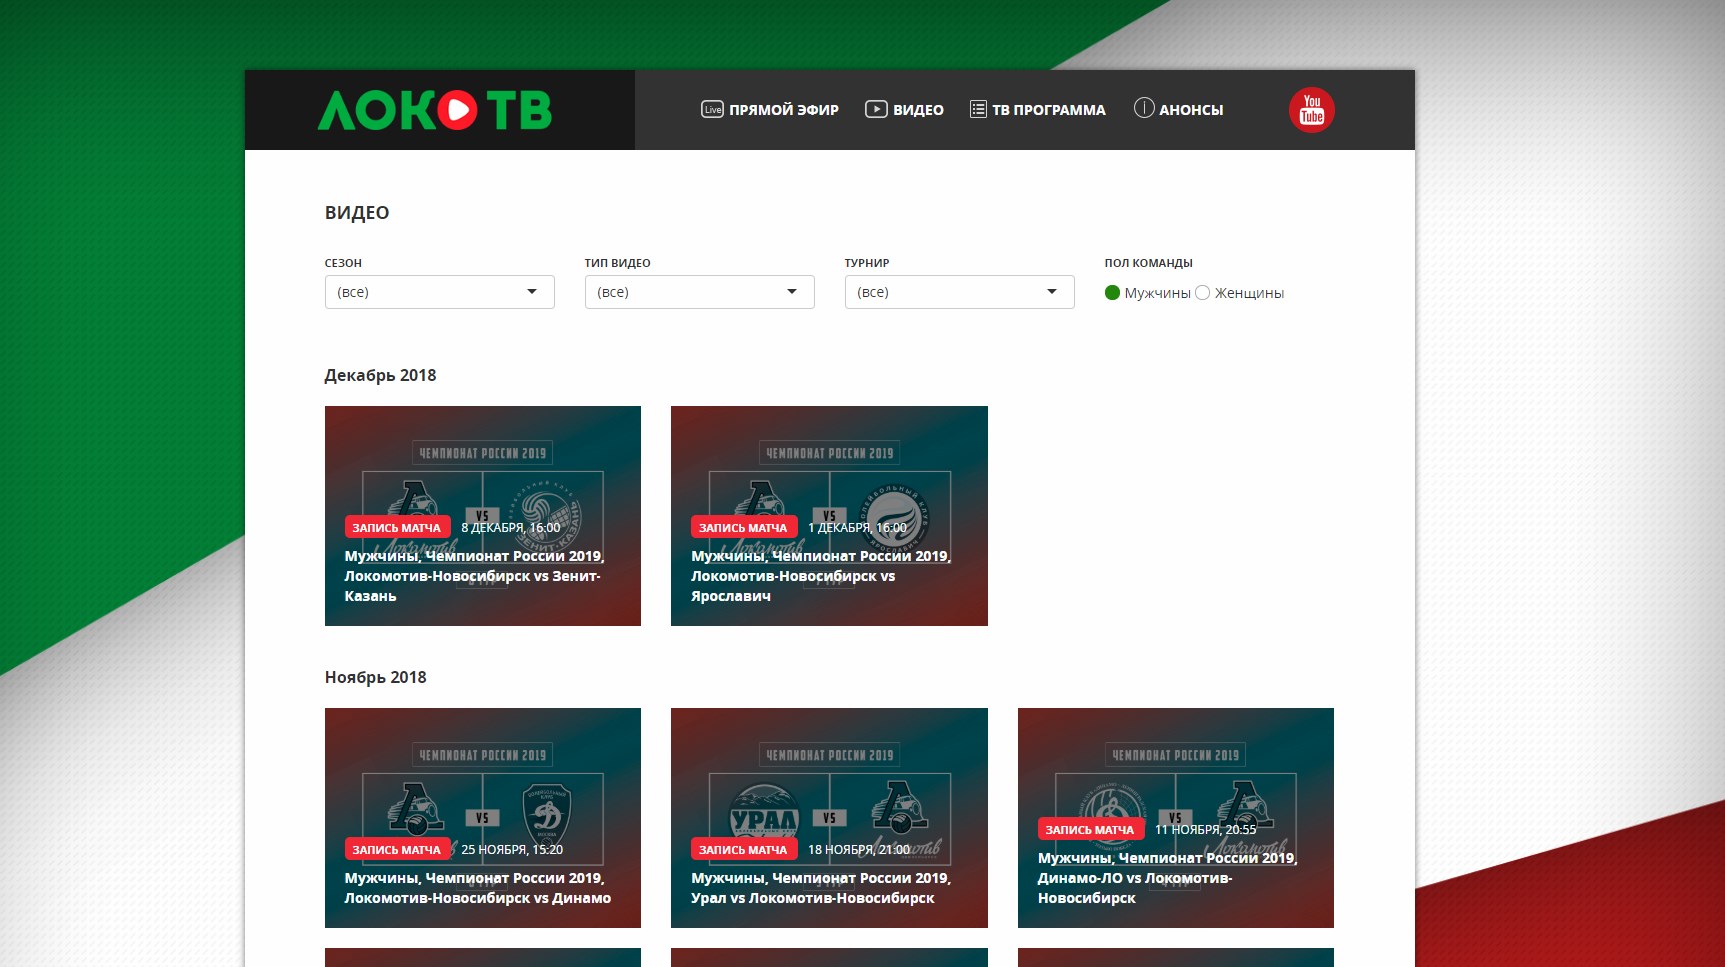Open the Локомотив-Новосибирск vs Ярославич video

(829, 516)
